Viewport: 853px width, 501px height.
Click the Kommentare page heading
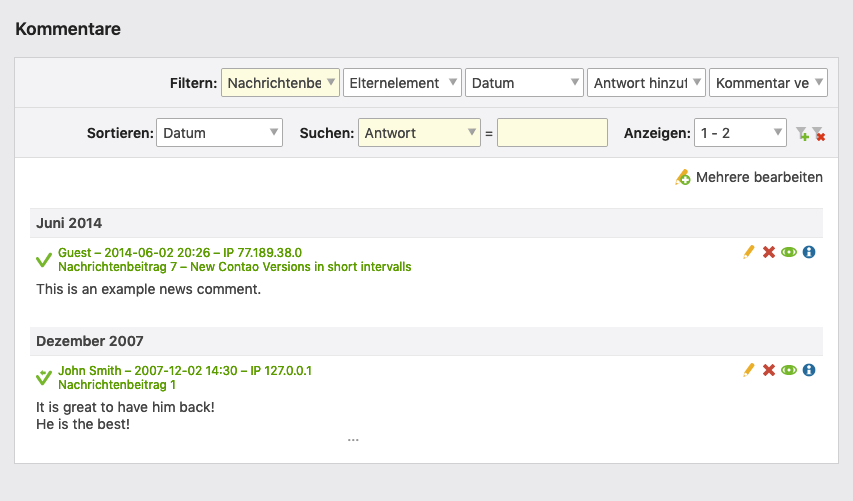point(68,29)
